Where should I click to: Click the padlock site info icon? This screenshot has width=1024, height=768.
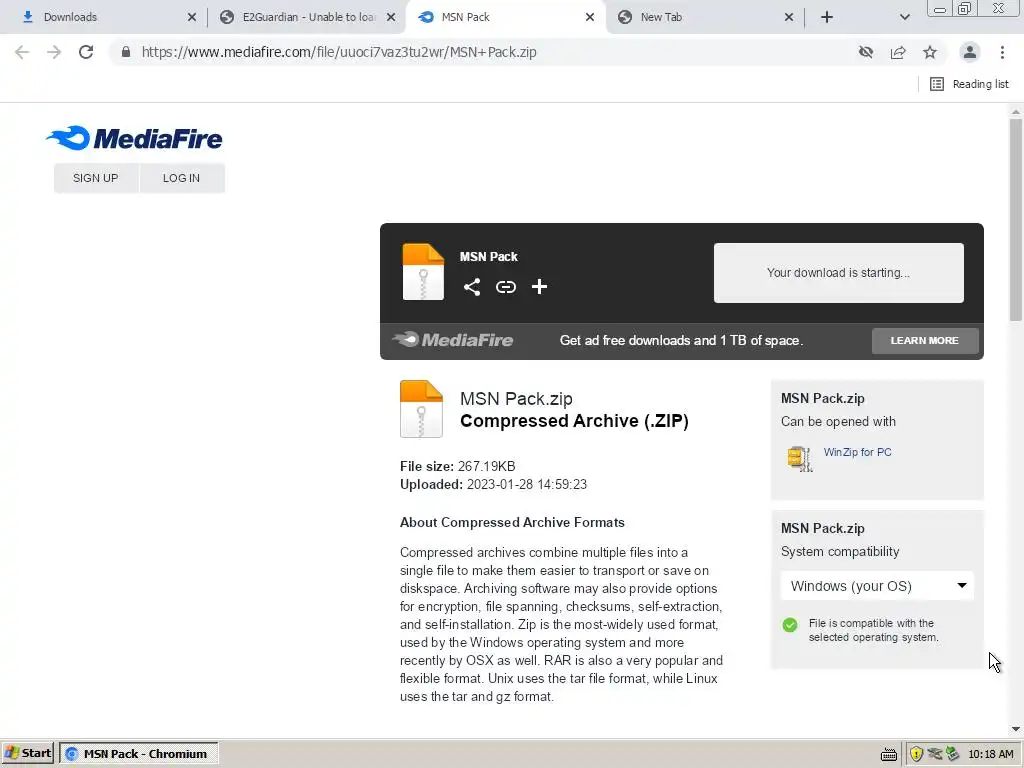[x=125, y=52]
